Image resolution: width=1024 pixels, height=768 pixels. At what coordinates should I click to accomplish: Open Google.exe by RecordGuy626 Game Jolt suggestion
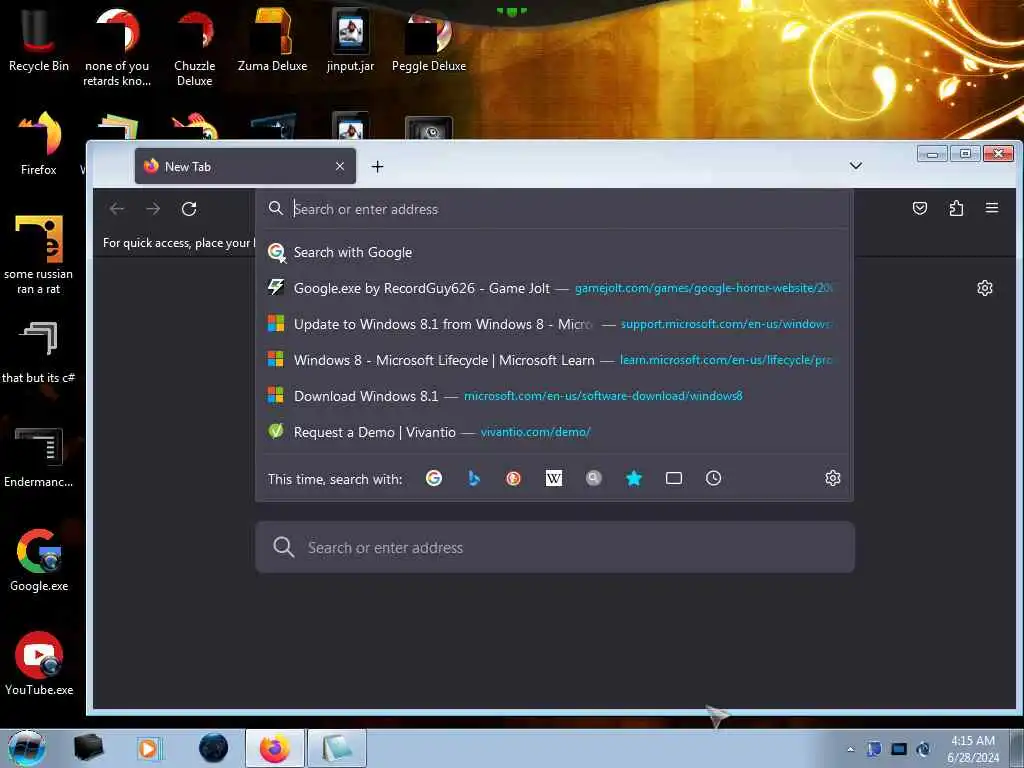[x=554, y=288]
